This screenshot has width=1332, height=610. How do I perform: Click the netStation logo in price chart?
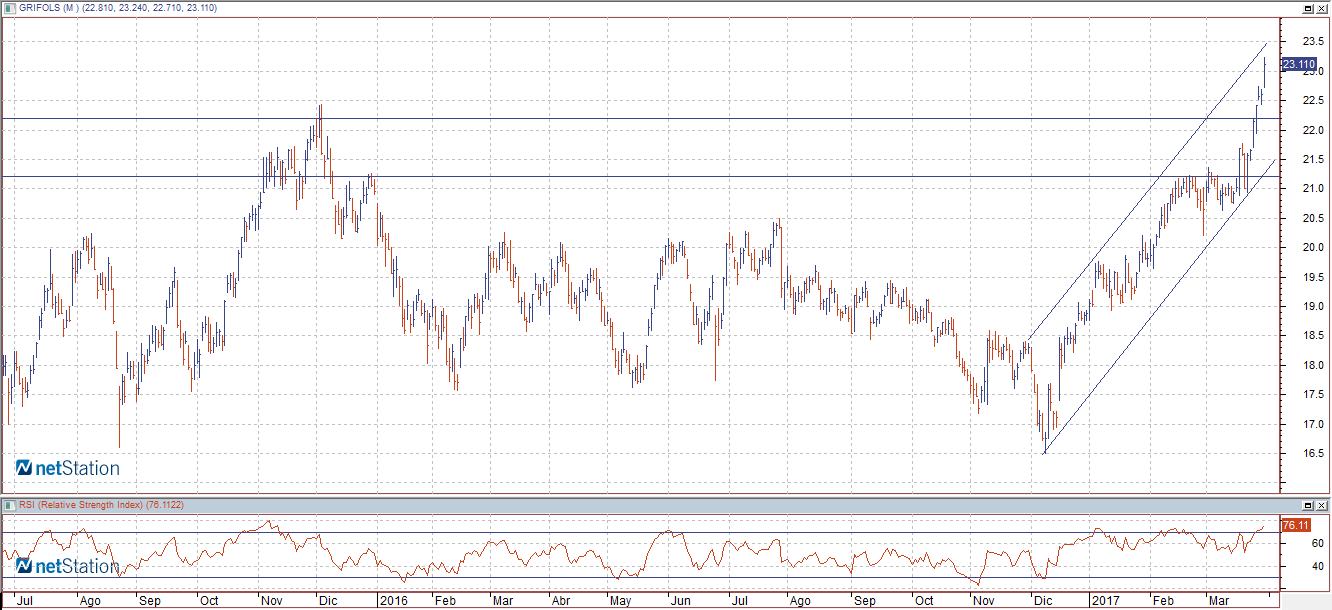[68, 468]
